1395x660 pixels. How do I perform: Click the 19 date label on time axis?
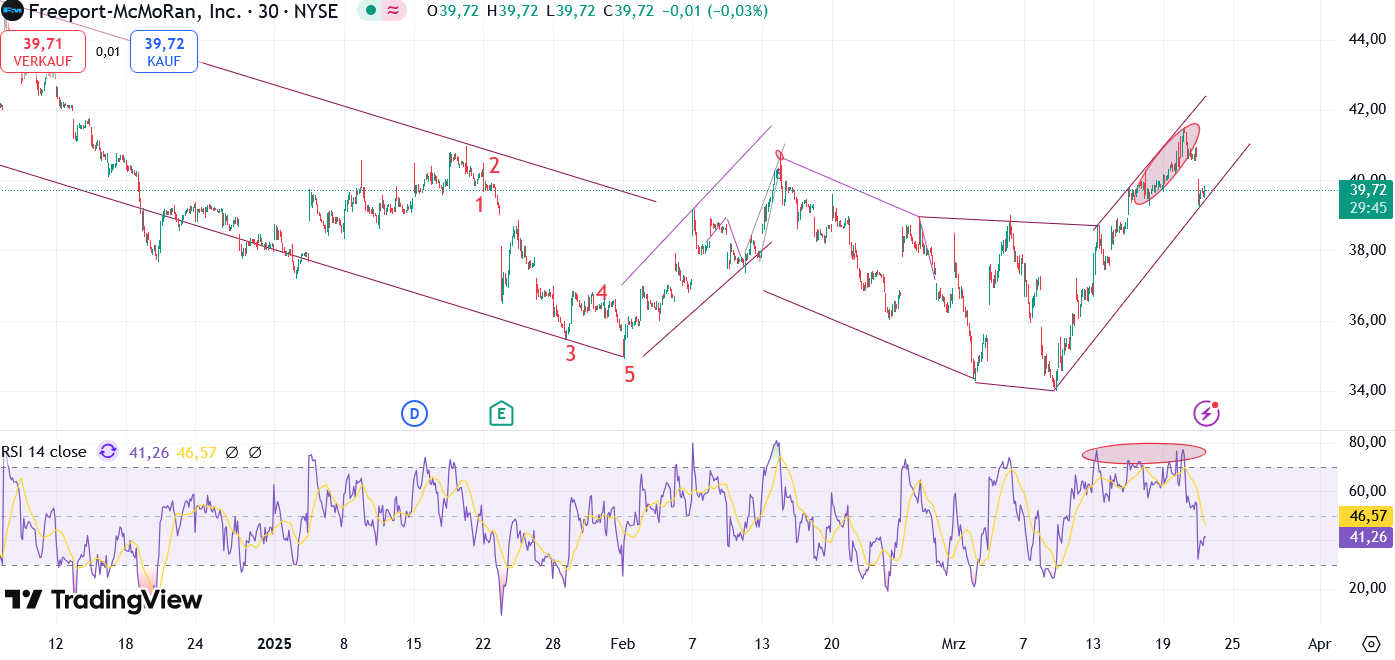pyautogui.click(x=1162, y=643)
